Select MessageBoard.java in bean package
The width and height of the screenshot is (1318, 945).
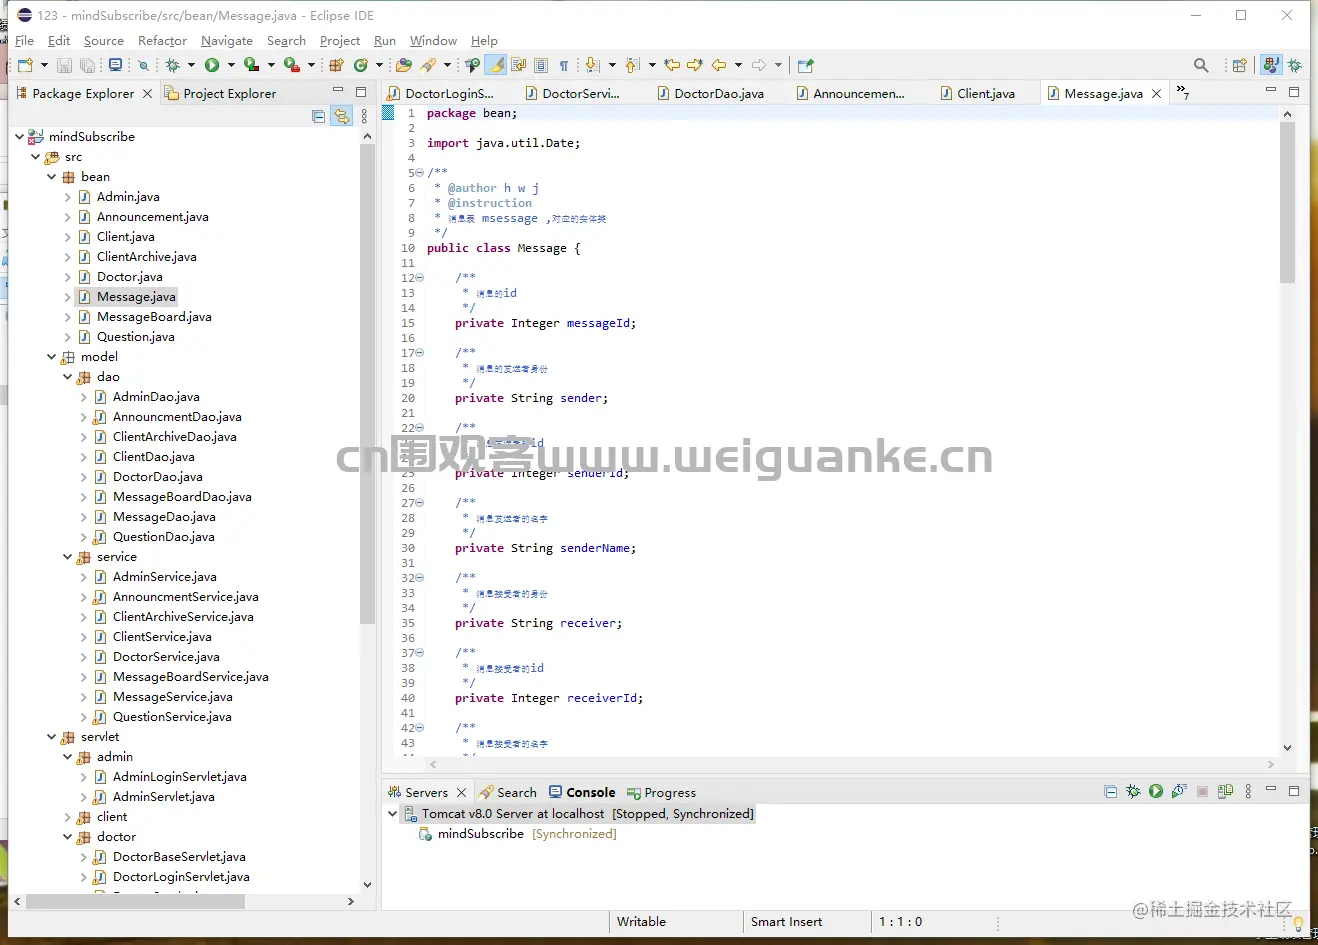[154, 316]
